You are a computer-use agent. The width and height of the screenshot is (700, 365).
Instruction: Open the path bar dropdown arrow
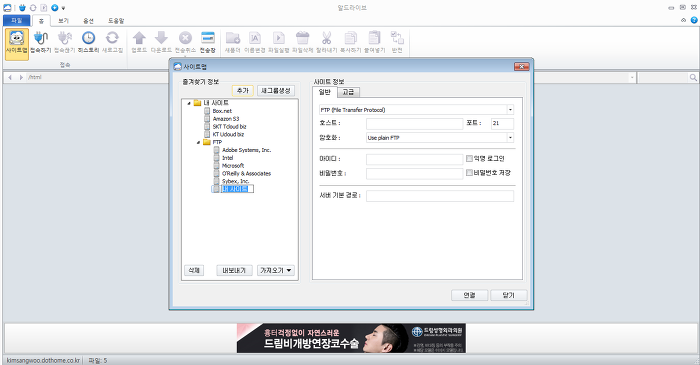tap(632, 77)
